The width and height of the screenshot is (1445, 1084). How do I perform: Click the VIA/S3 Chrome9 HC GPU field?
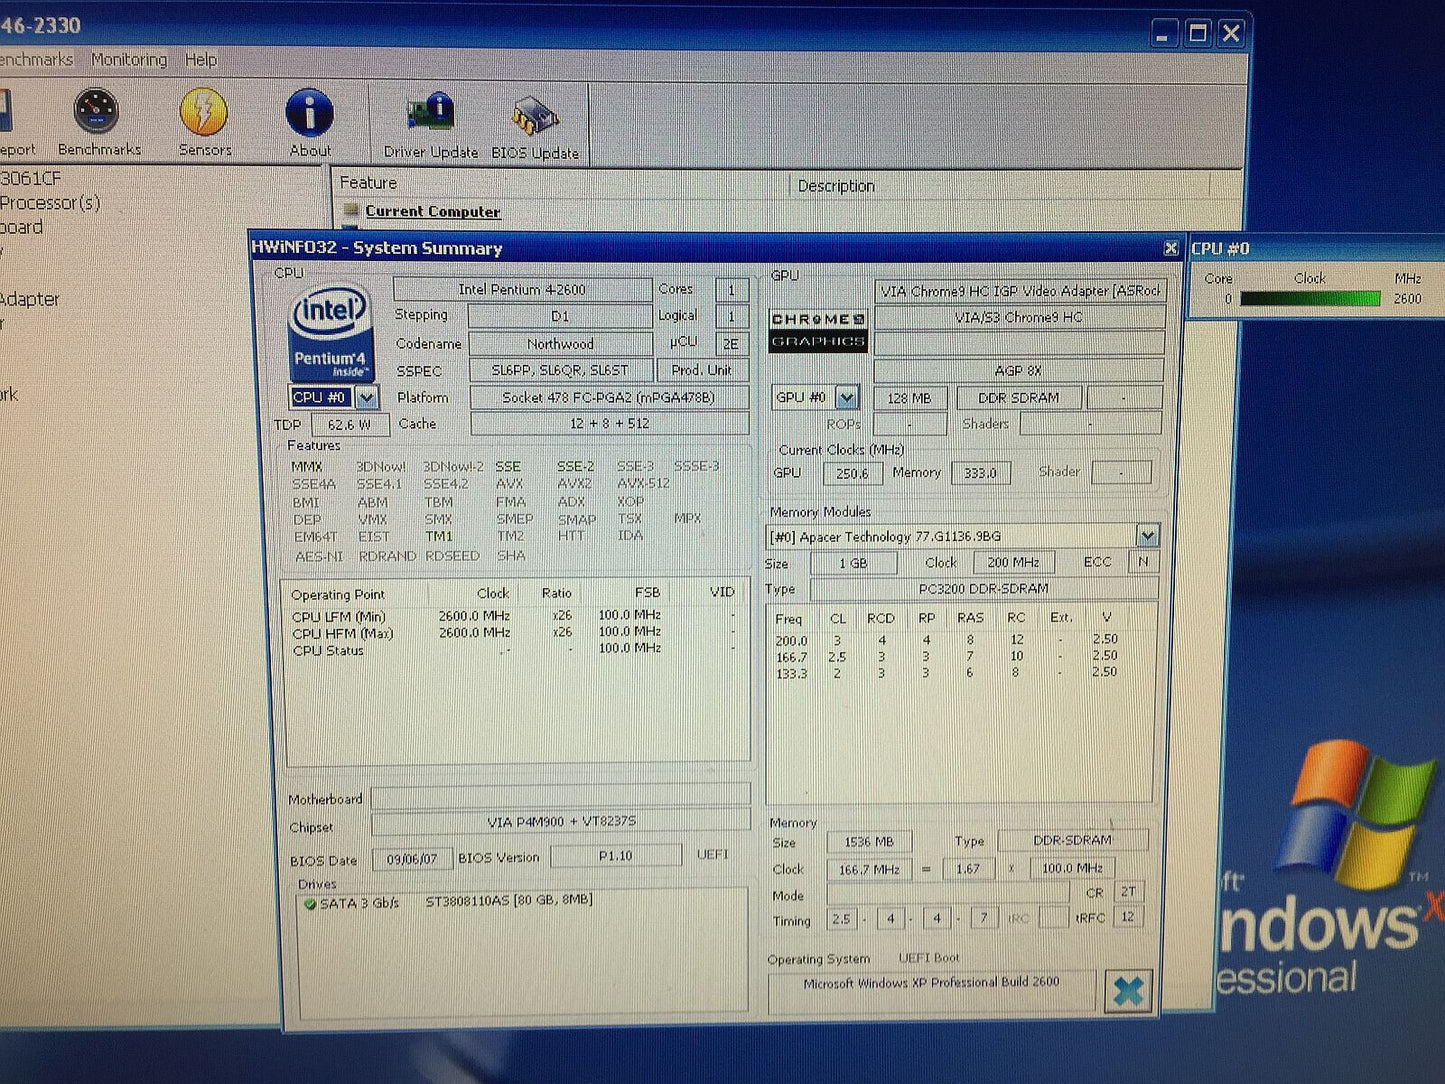1018,317
